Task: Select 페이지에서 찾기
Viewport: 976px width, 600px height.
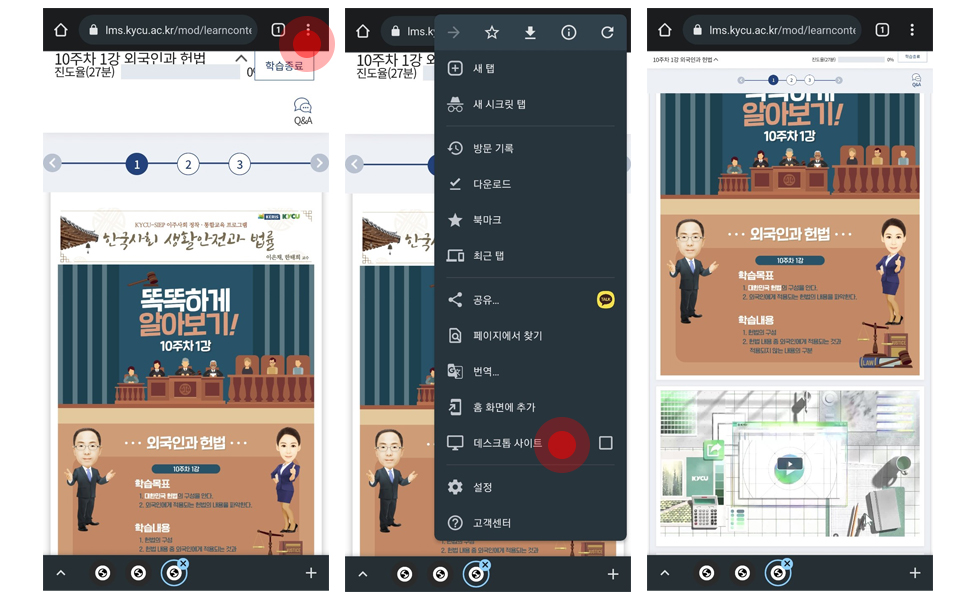Action: pos(530,336)
